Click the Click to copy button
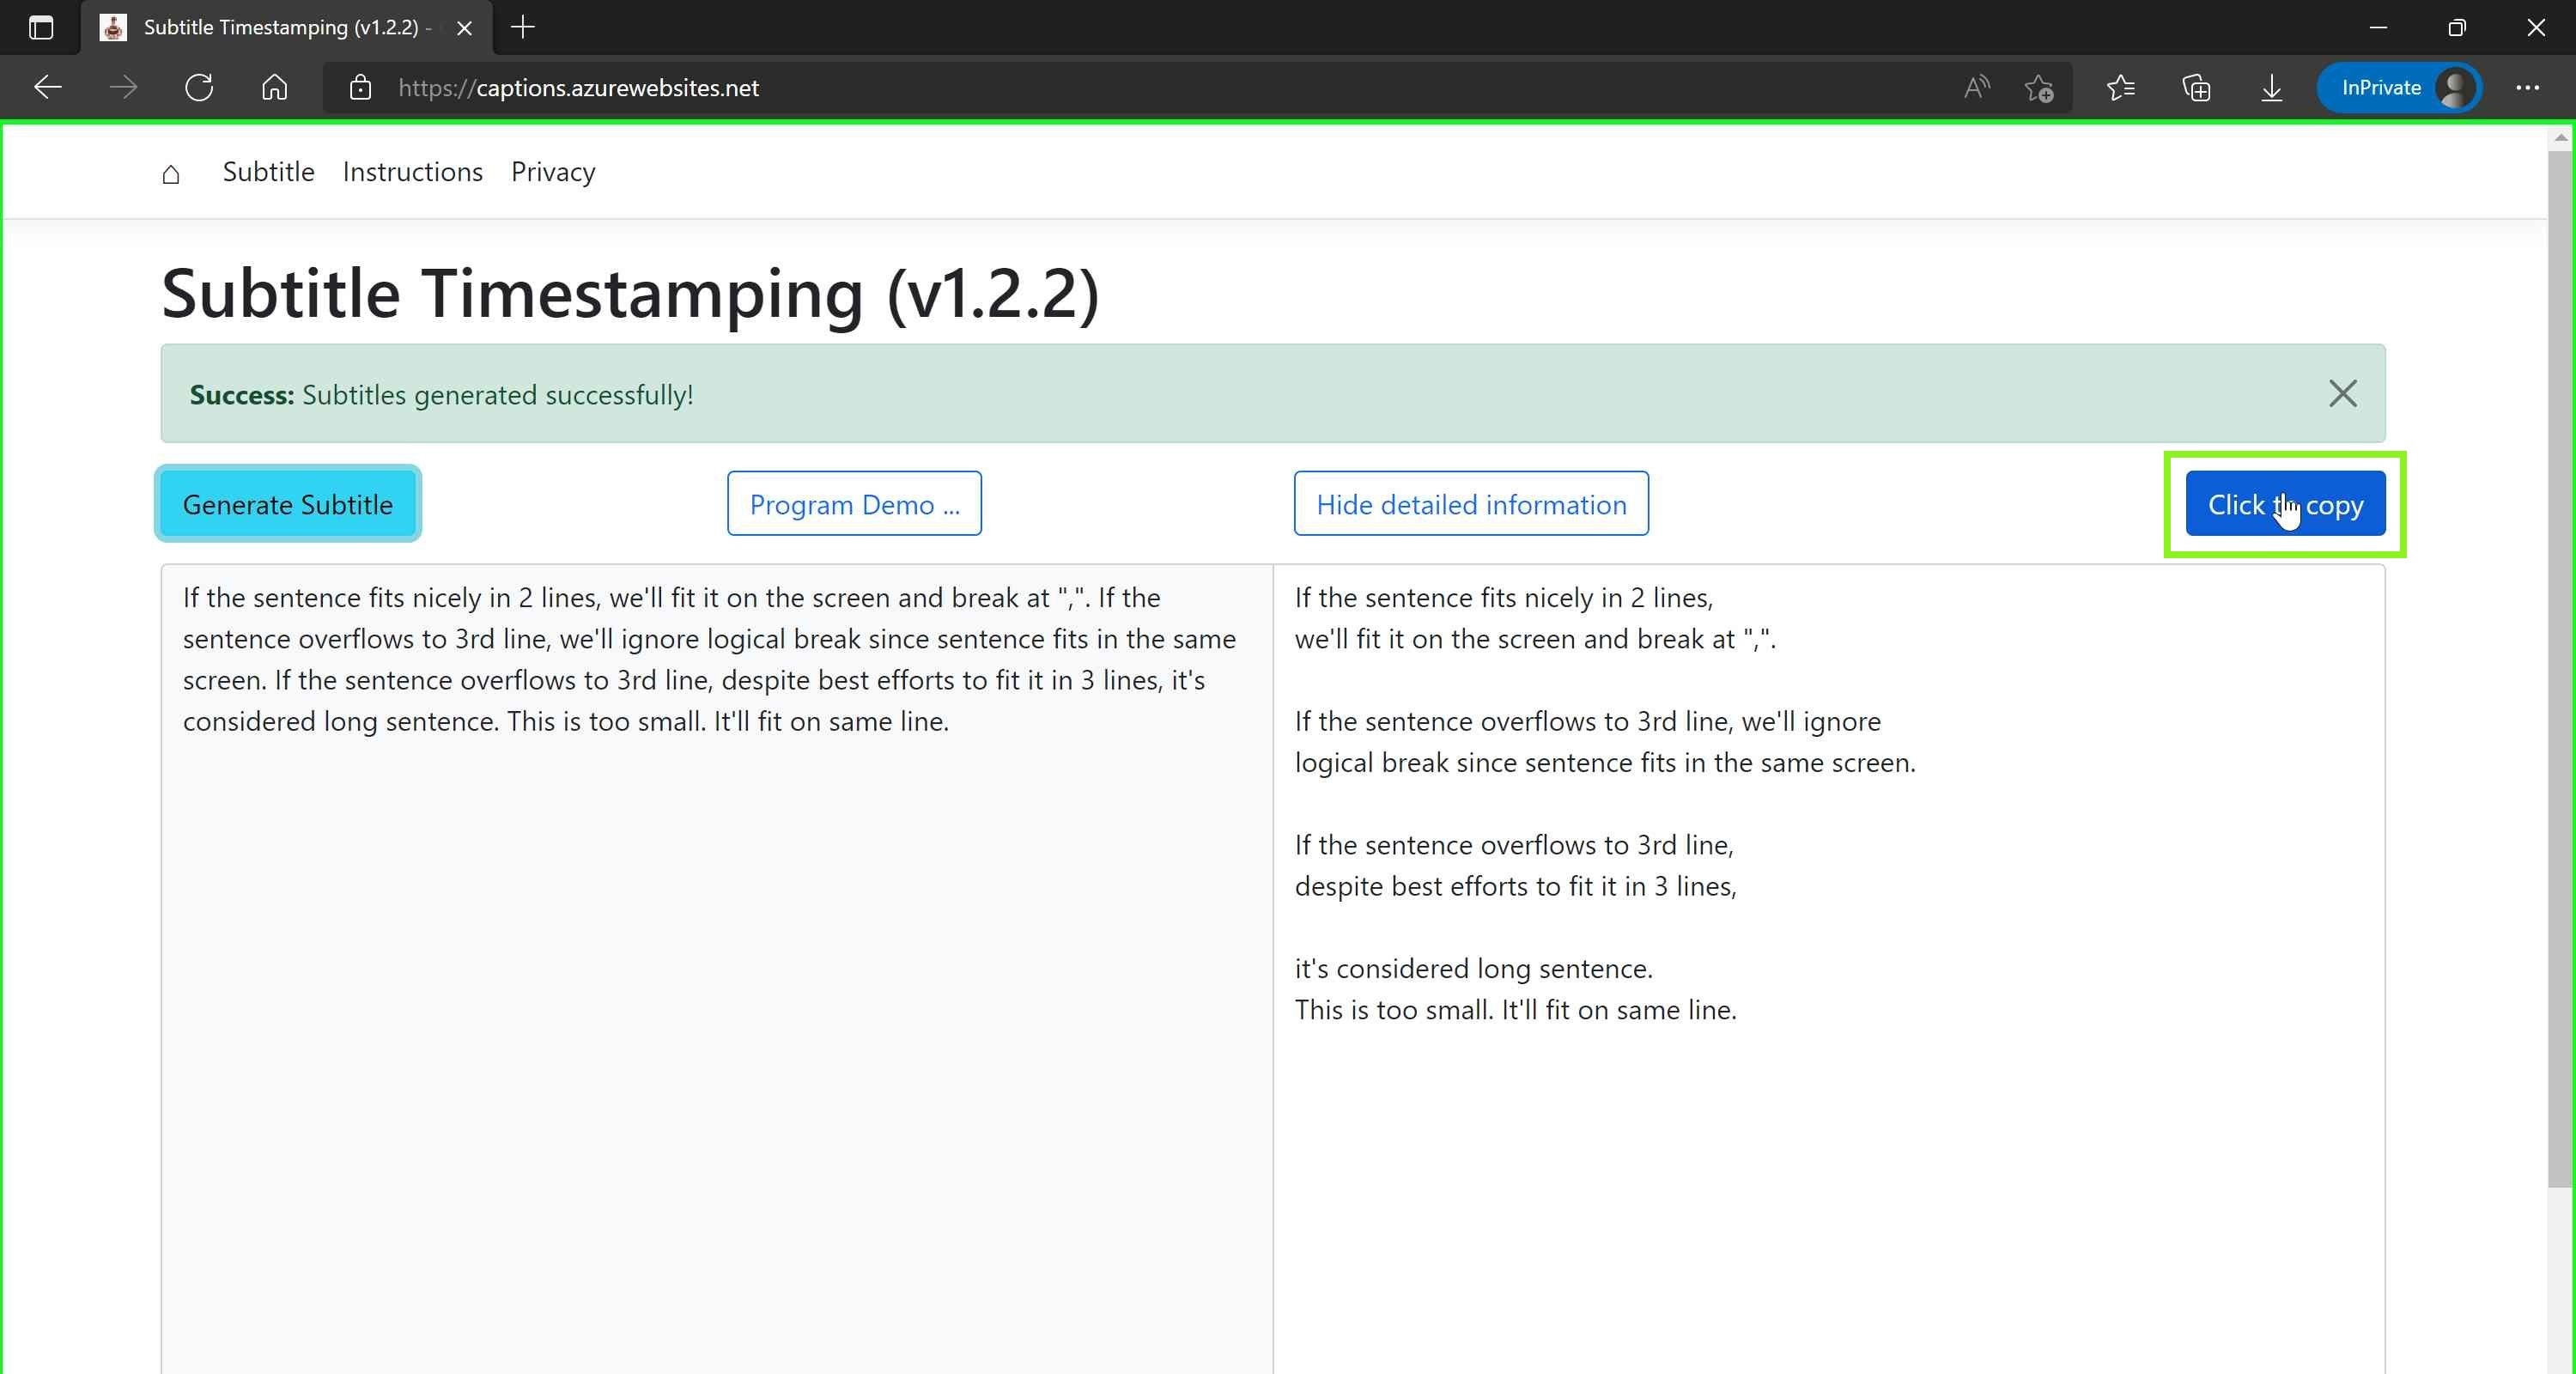 (x=2285, y=504)
